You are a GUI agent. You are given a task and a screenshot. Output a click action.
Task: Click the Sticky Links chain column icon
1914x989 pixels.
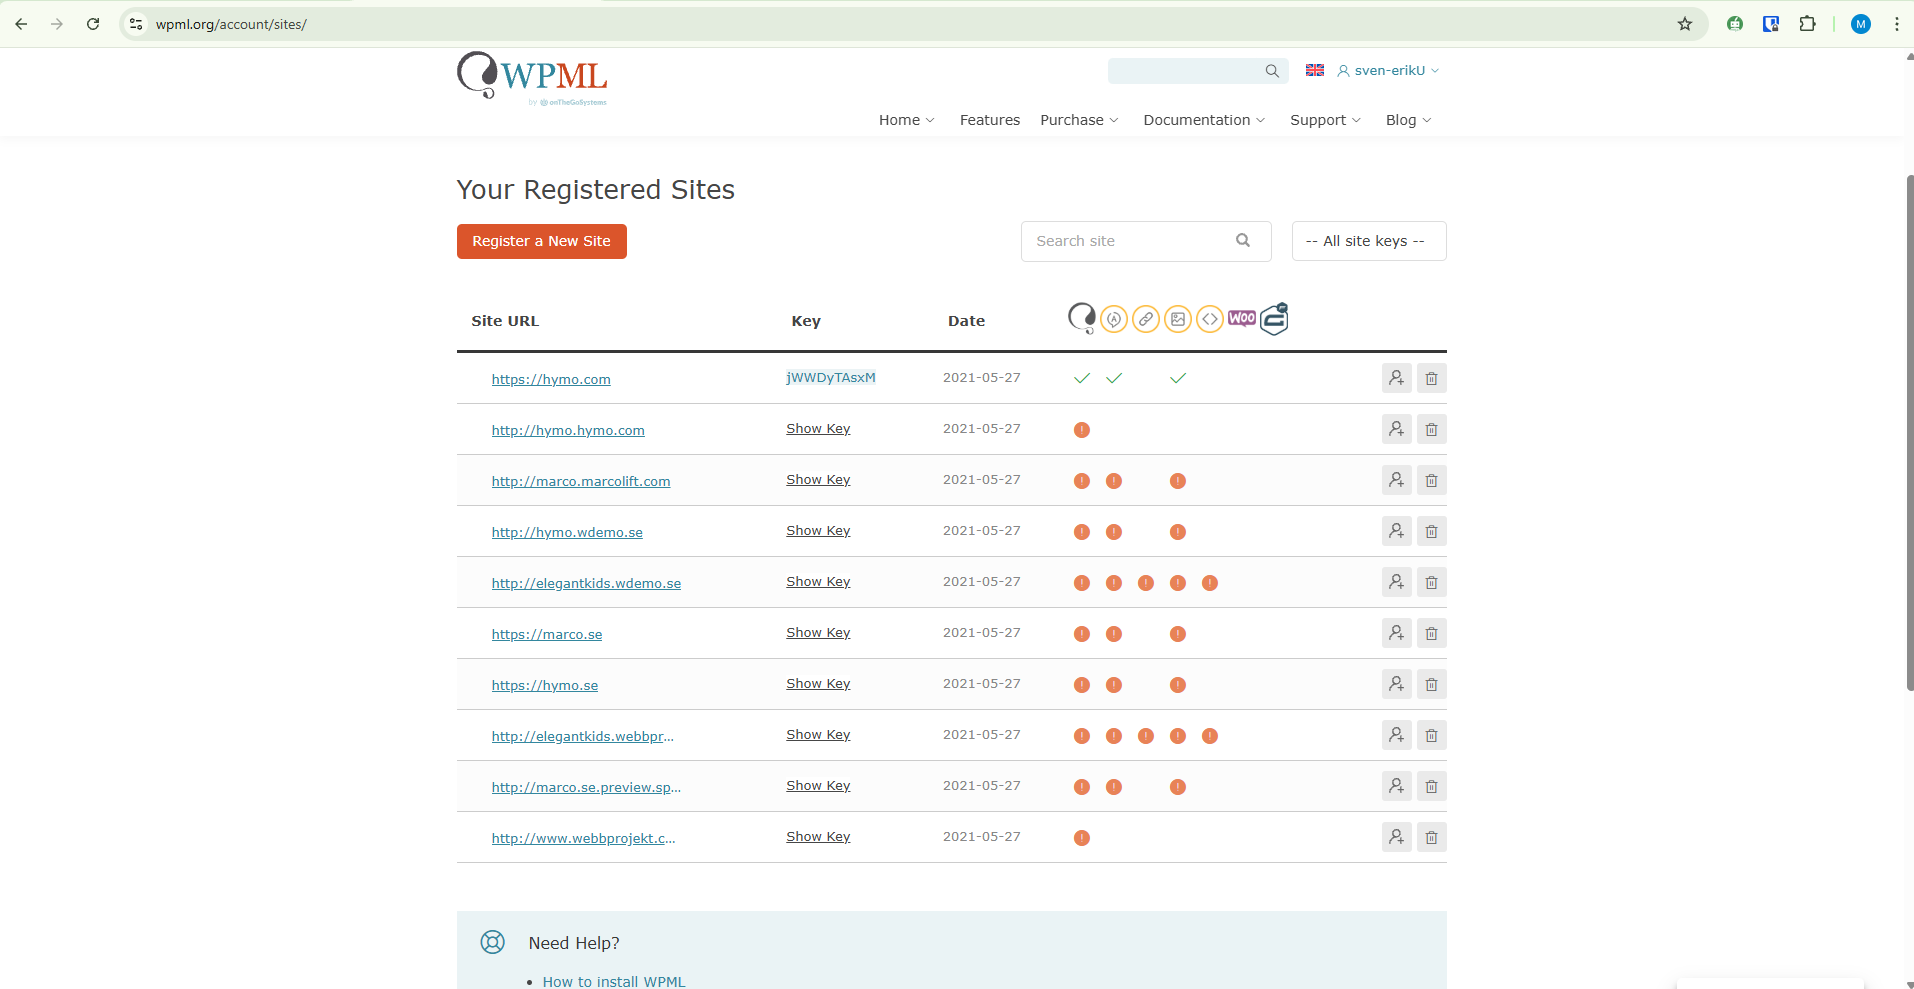[x=1146, y=319]
